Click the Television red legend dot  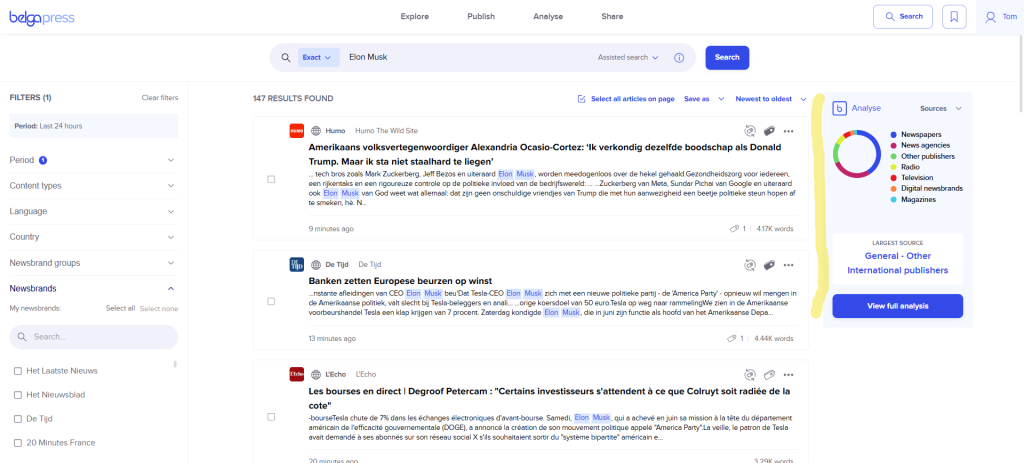[x=893, y=178]
